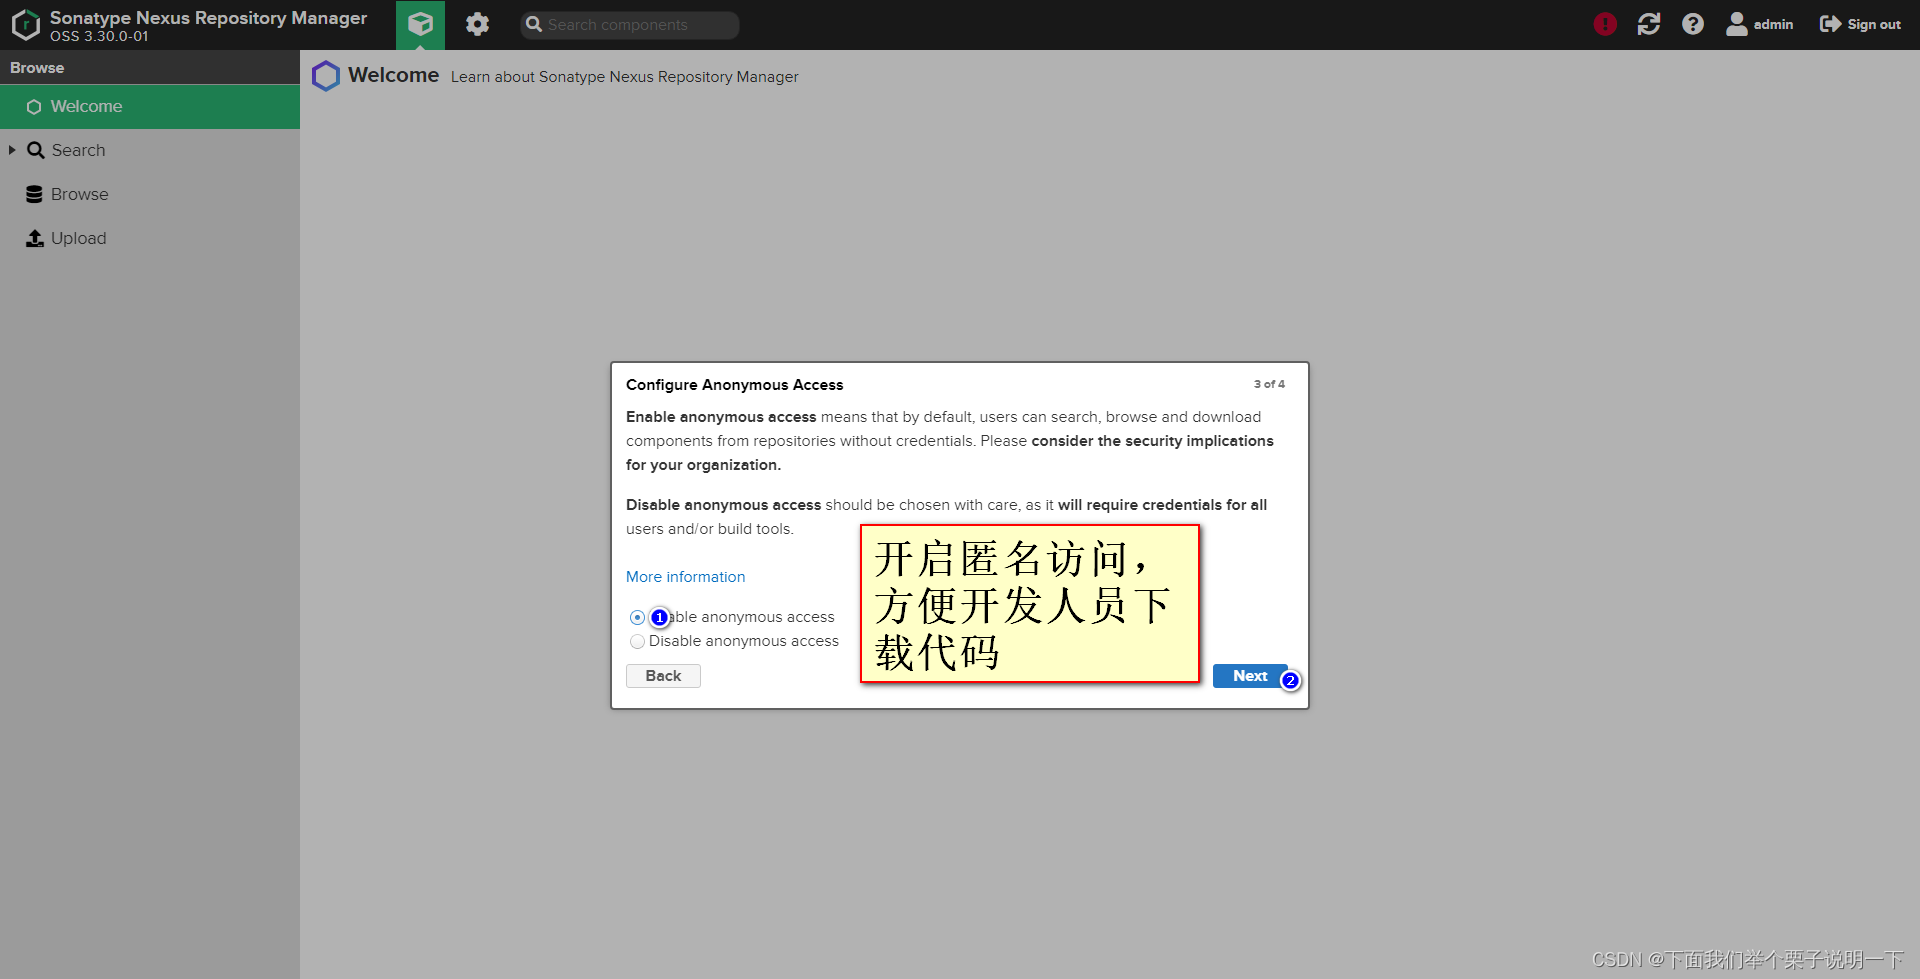Click the Next button in the wizard
Viewport: 1920px width, 979px height.
1250,676
